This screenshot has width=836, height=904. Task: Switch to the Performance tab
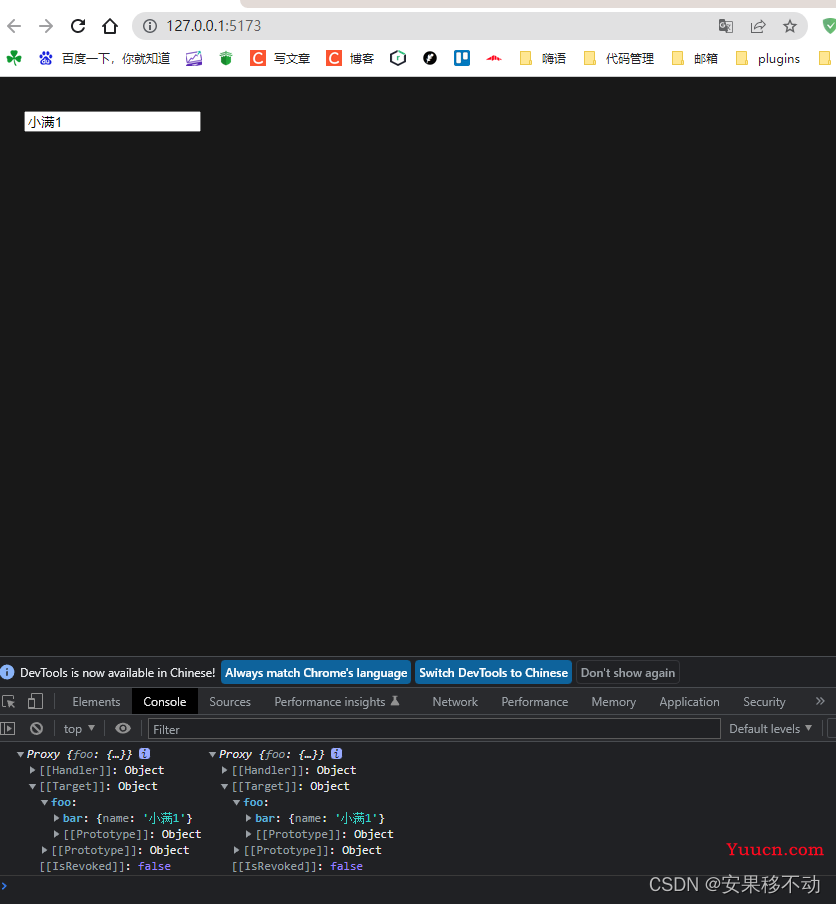[x=534, y=702]
